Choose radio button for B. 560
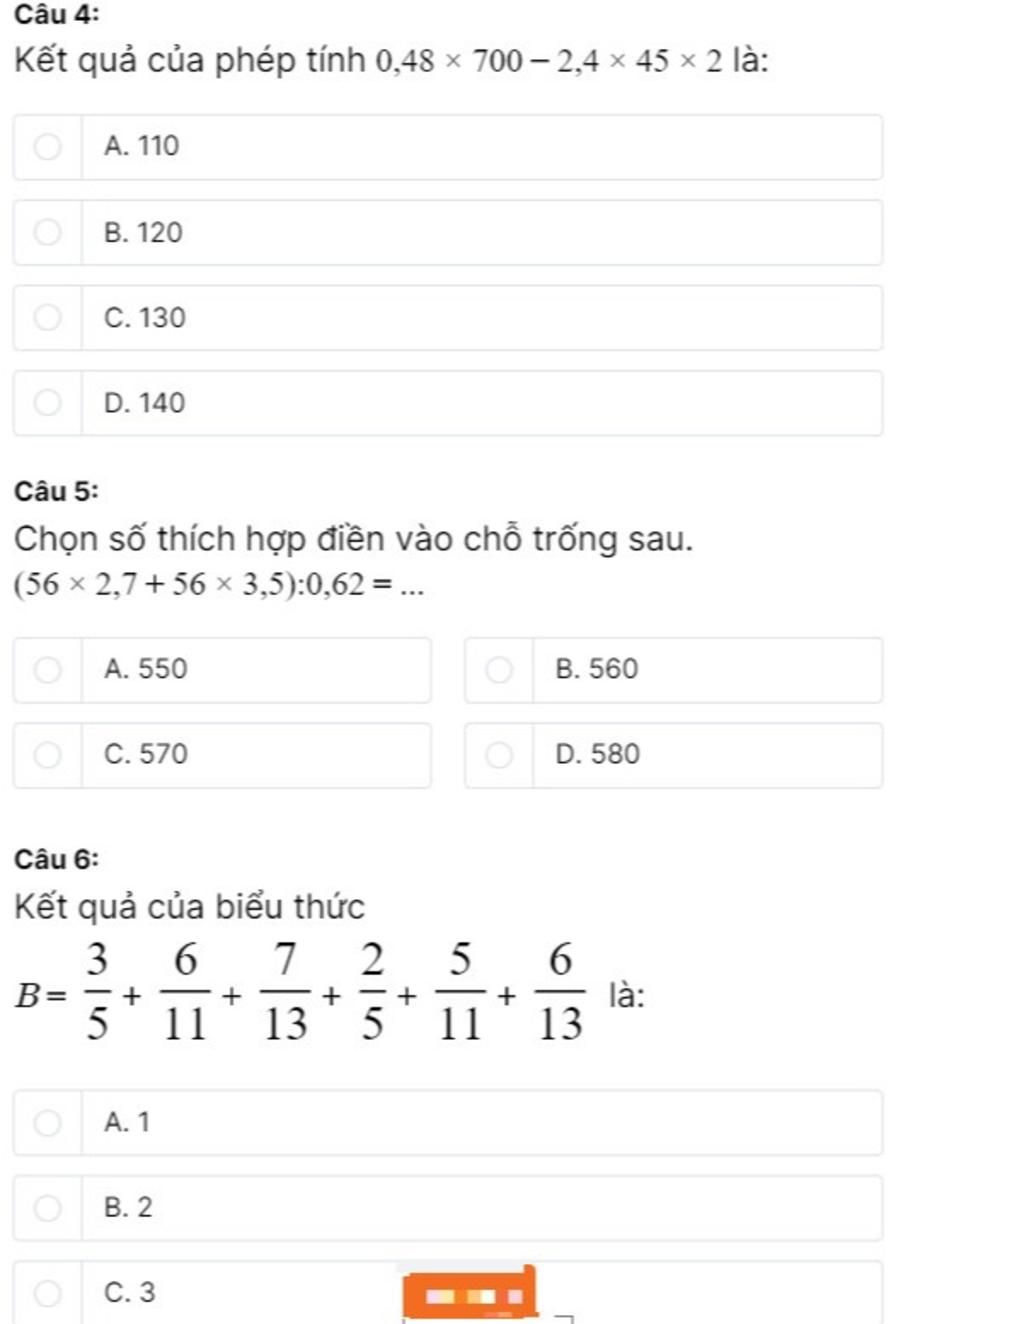 coord(499,670)
